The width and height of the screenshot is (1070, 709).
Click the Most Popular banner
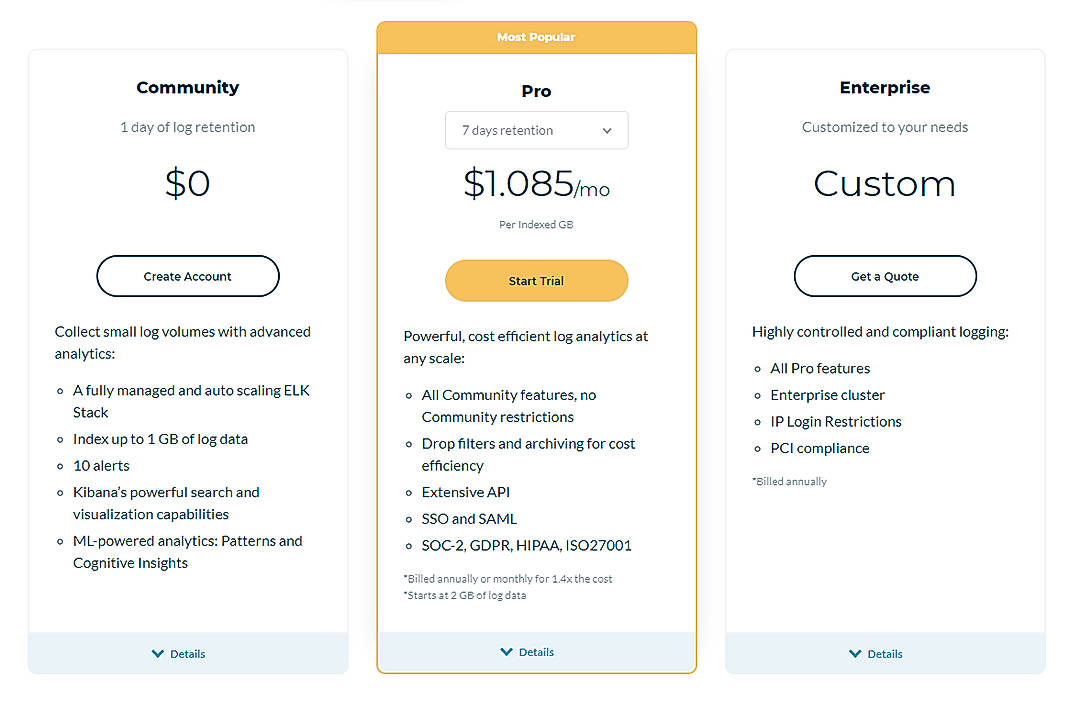pos(536,36)
